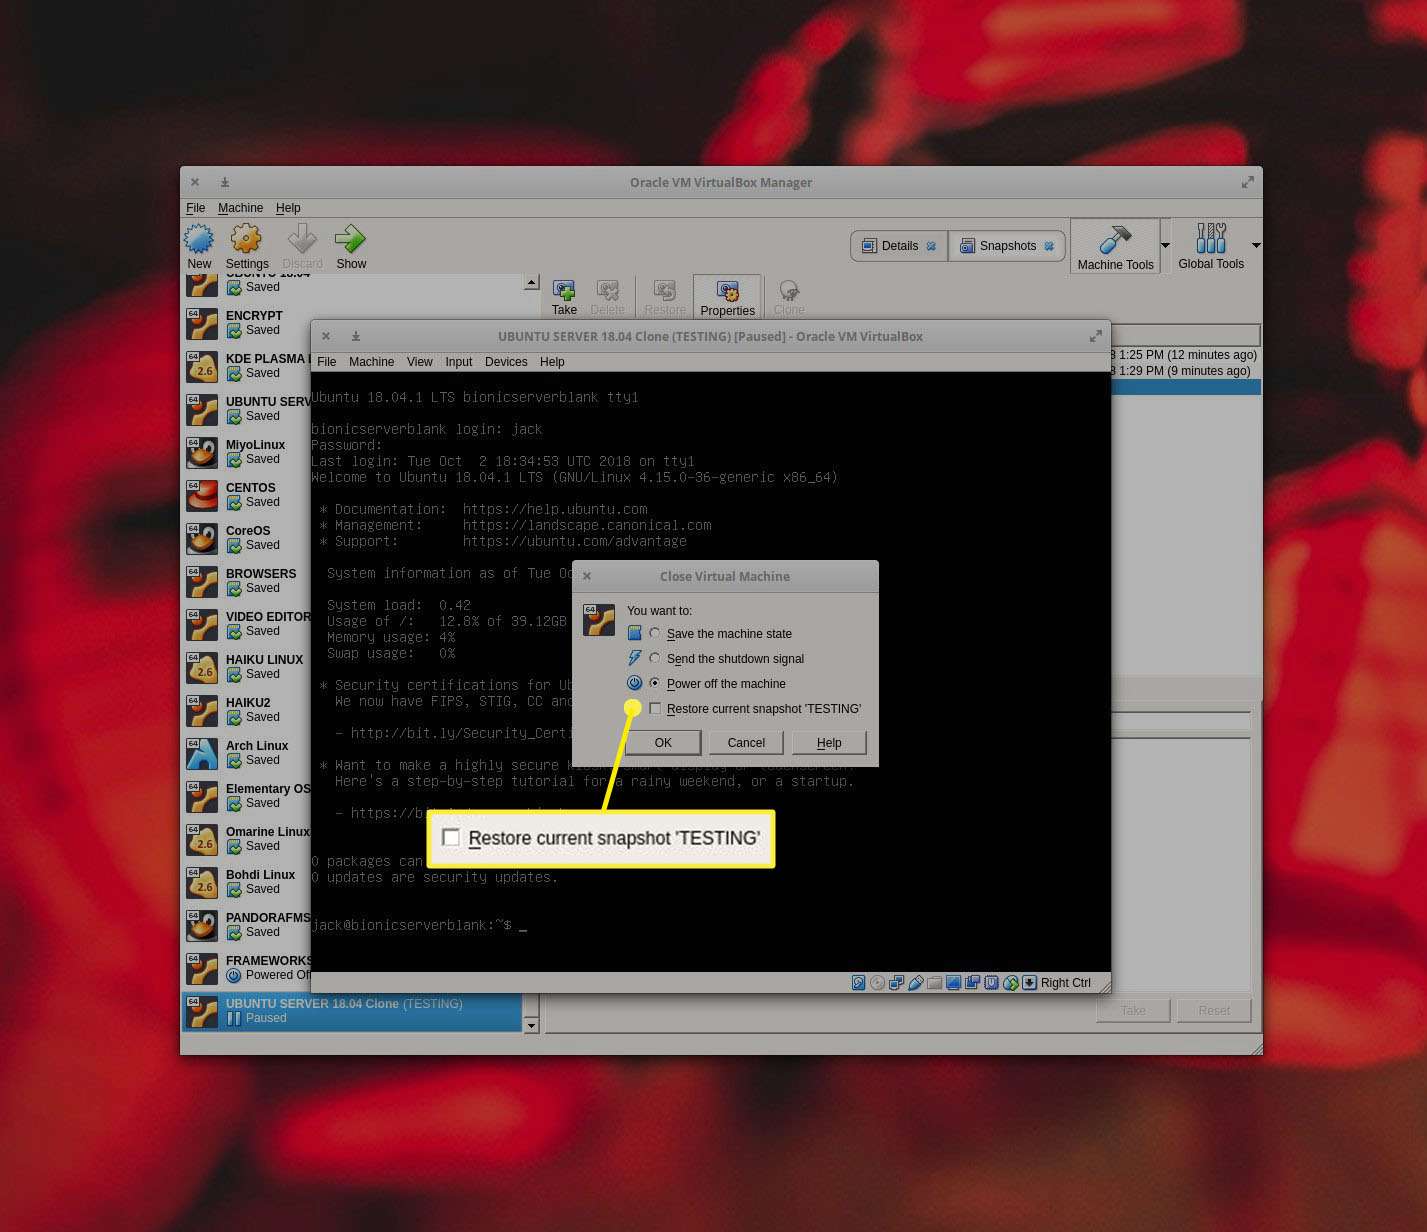Viewport: 1427px width, 1232px height.
Task: Click the Clone sheep icon
Action: [x=789, y=291]
